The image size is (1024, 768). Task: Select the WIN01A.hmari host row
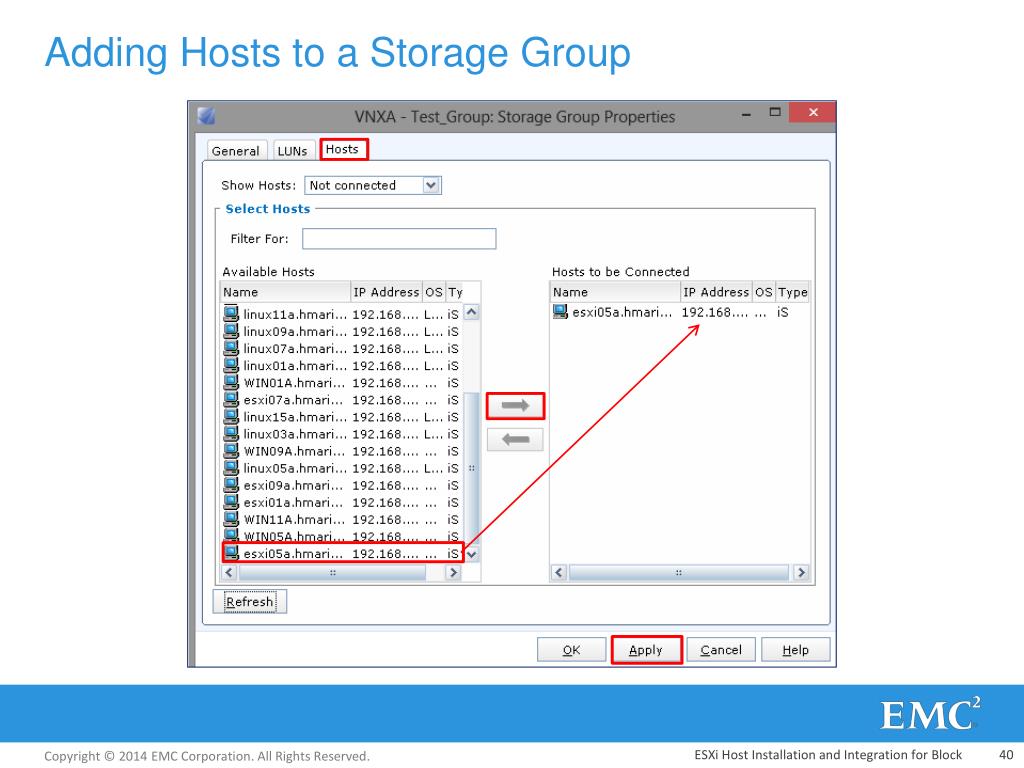click(x=342, y=382)
